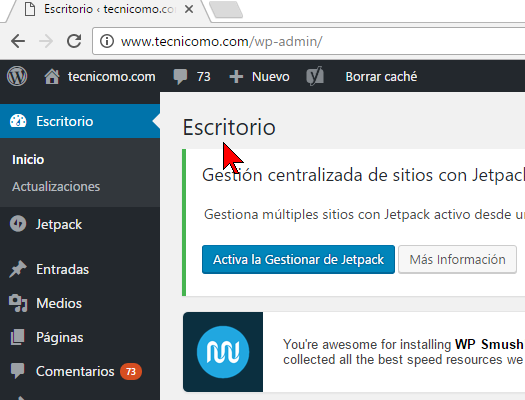This screenshot has width=525, height=400.
Task: Close the Escritorio browser tab
Action: (x=189, y=9)
